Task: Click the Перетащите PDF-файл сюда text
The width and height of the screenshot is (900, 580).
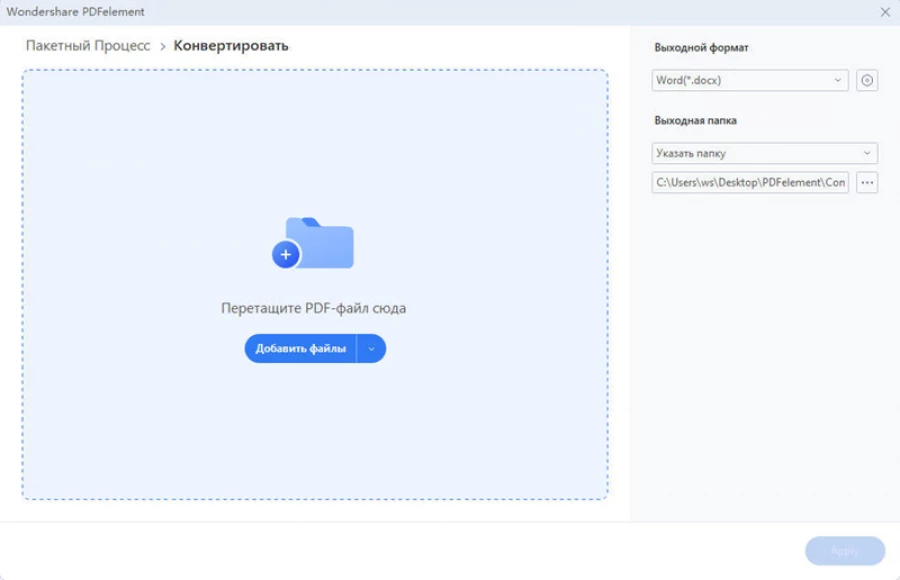Action: coord(313,309)
